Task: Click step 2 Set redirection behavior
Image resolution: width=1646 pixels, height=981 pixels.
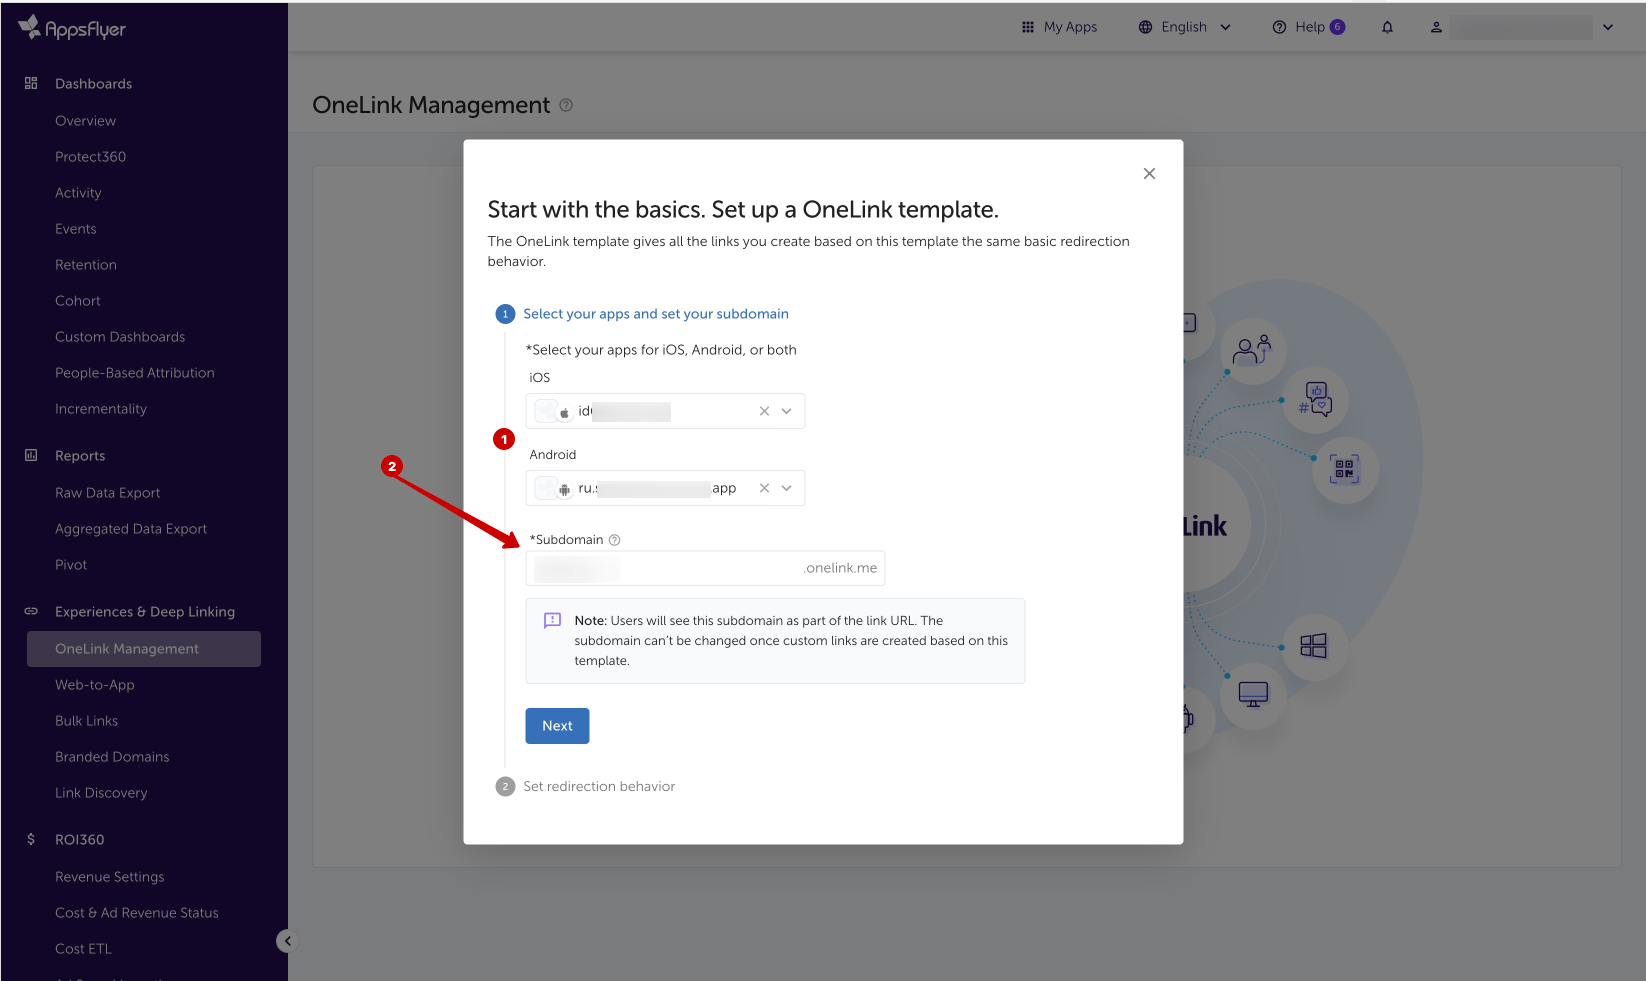Action: pos(599,787)
